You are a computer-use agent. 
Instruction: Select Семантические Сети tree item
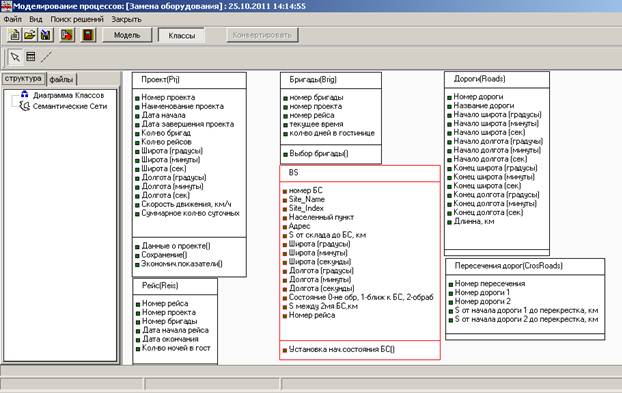[x=70, y=106]
